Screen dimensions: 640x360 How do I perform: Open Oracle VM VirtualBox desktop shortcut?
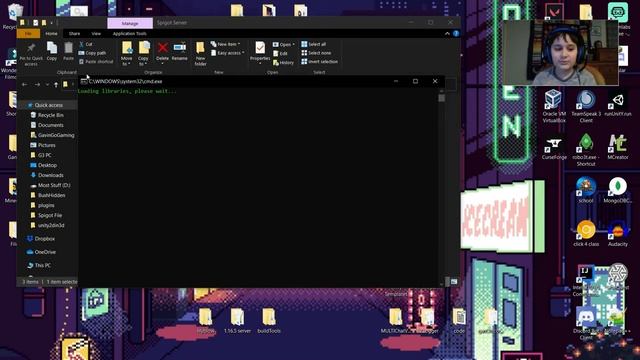[x=554, y=106]
